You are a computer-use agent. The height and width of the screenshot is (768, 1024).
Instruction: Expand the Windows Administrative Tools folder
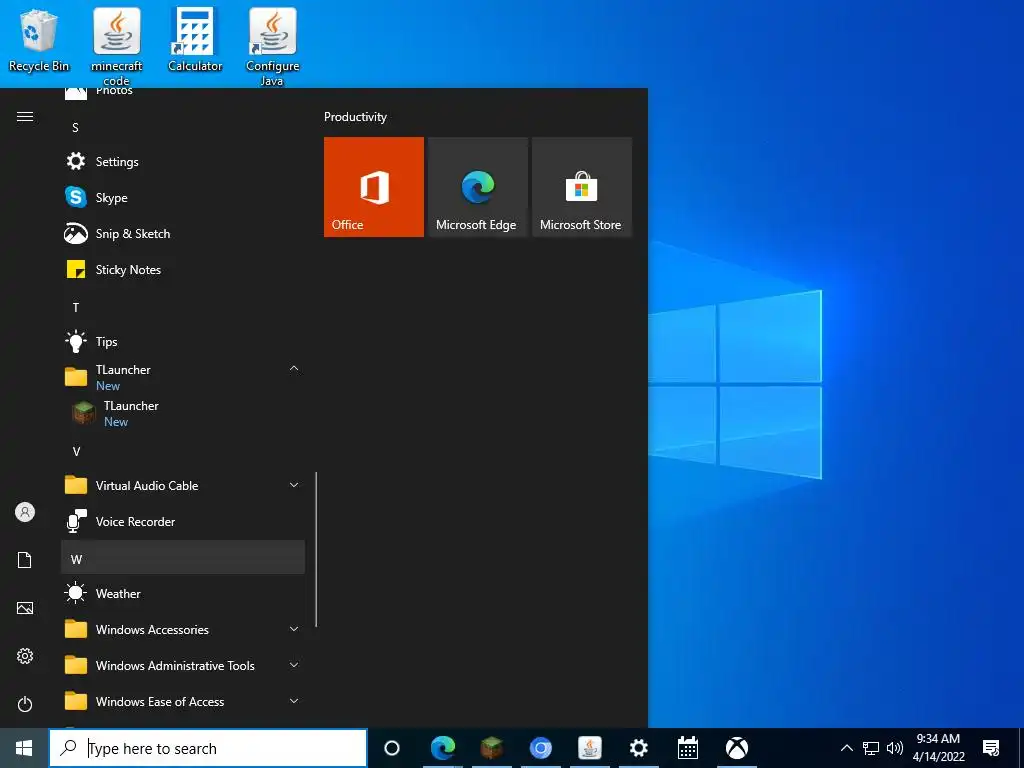[294, 665]
